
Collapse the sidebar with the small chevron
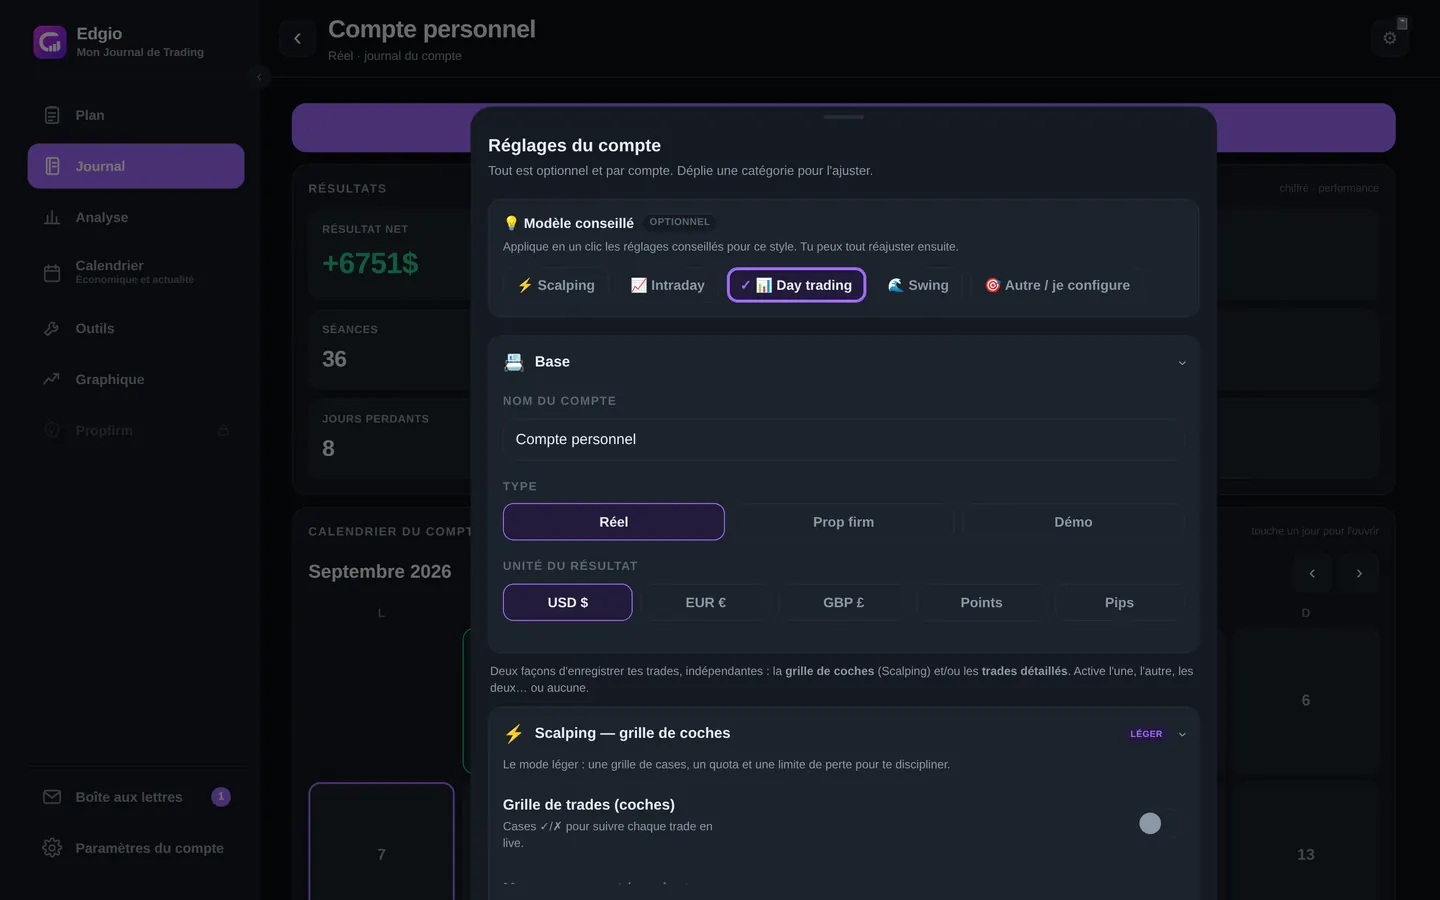coord(259,77)
